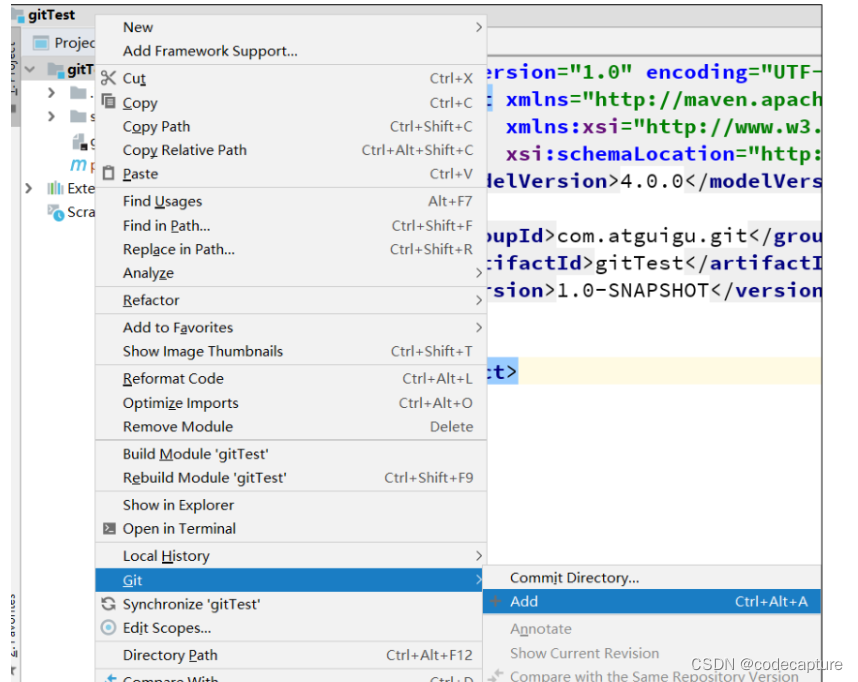
Task: Click Show Current Revision entry
Action: (652, 653)
